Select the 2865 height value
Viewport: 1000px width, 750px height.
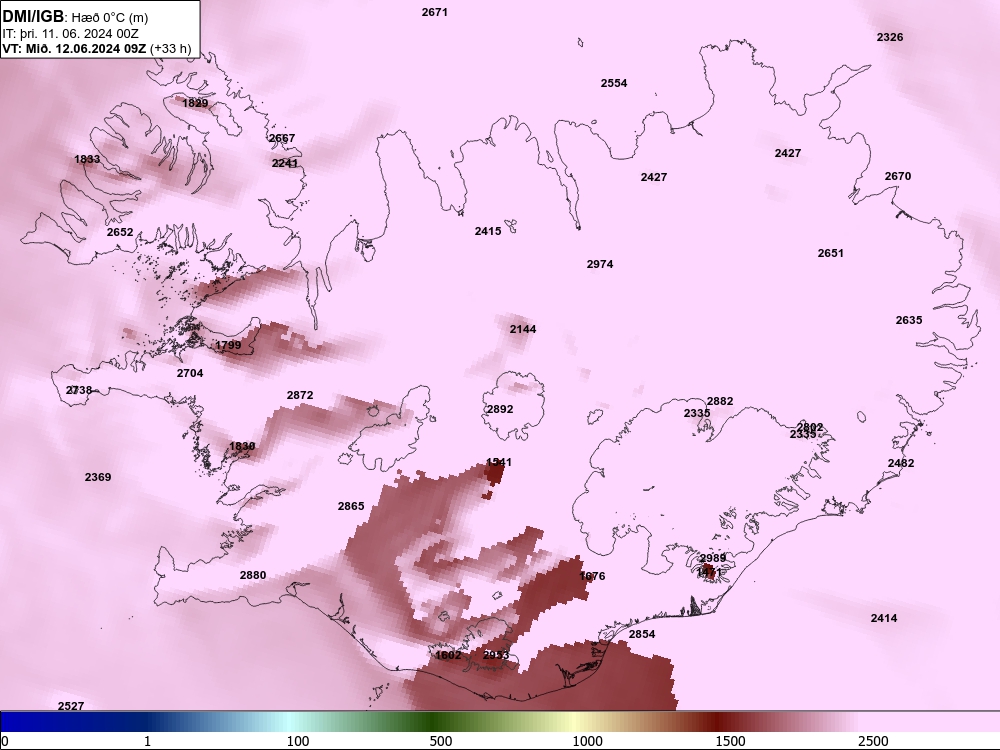[351, 506]
